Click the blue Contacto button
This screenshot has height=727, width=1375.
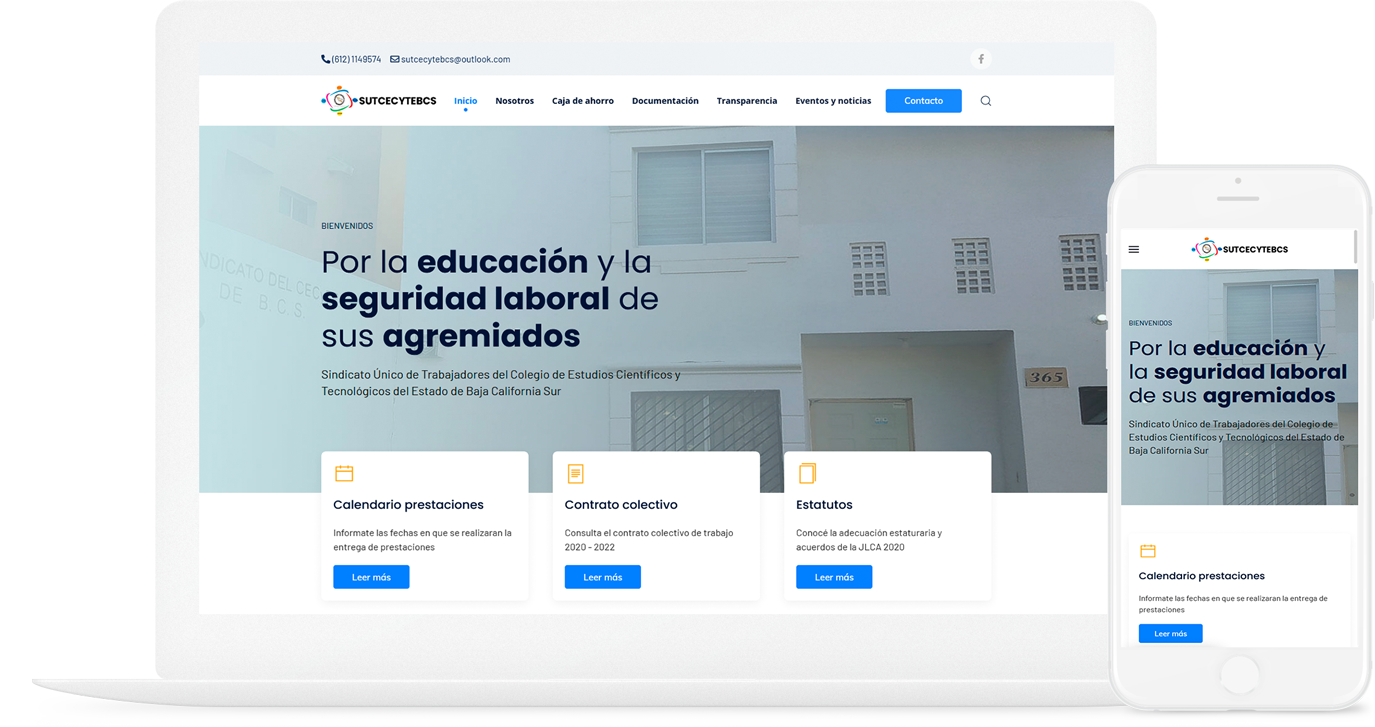tap(923, 100)
